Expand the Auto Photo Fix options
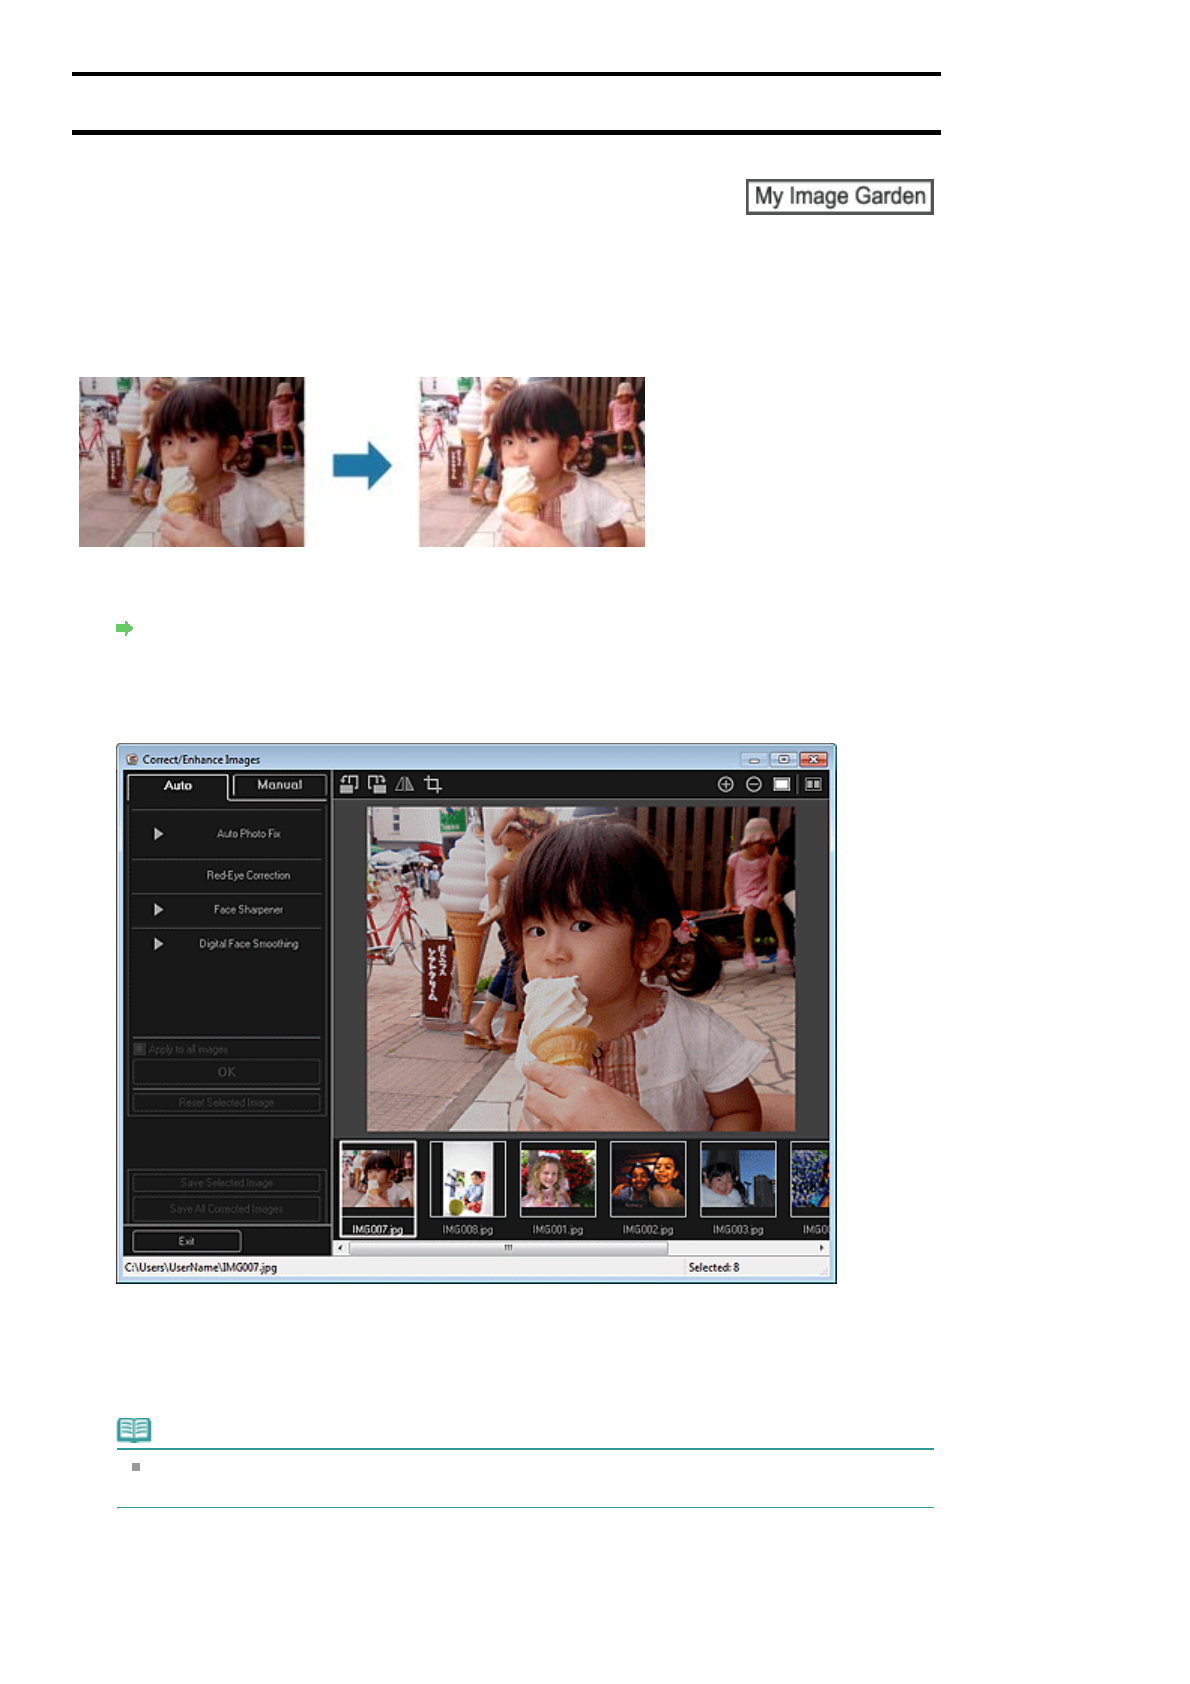Image resolution: width=1190 pixels, height=1684 pixels. [158, 834]
